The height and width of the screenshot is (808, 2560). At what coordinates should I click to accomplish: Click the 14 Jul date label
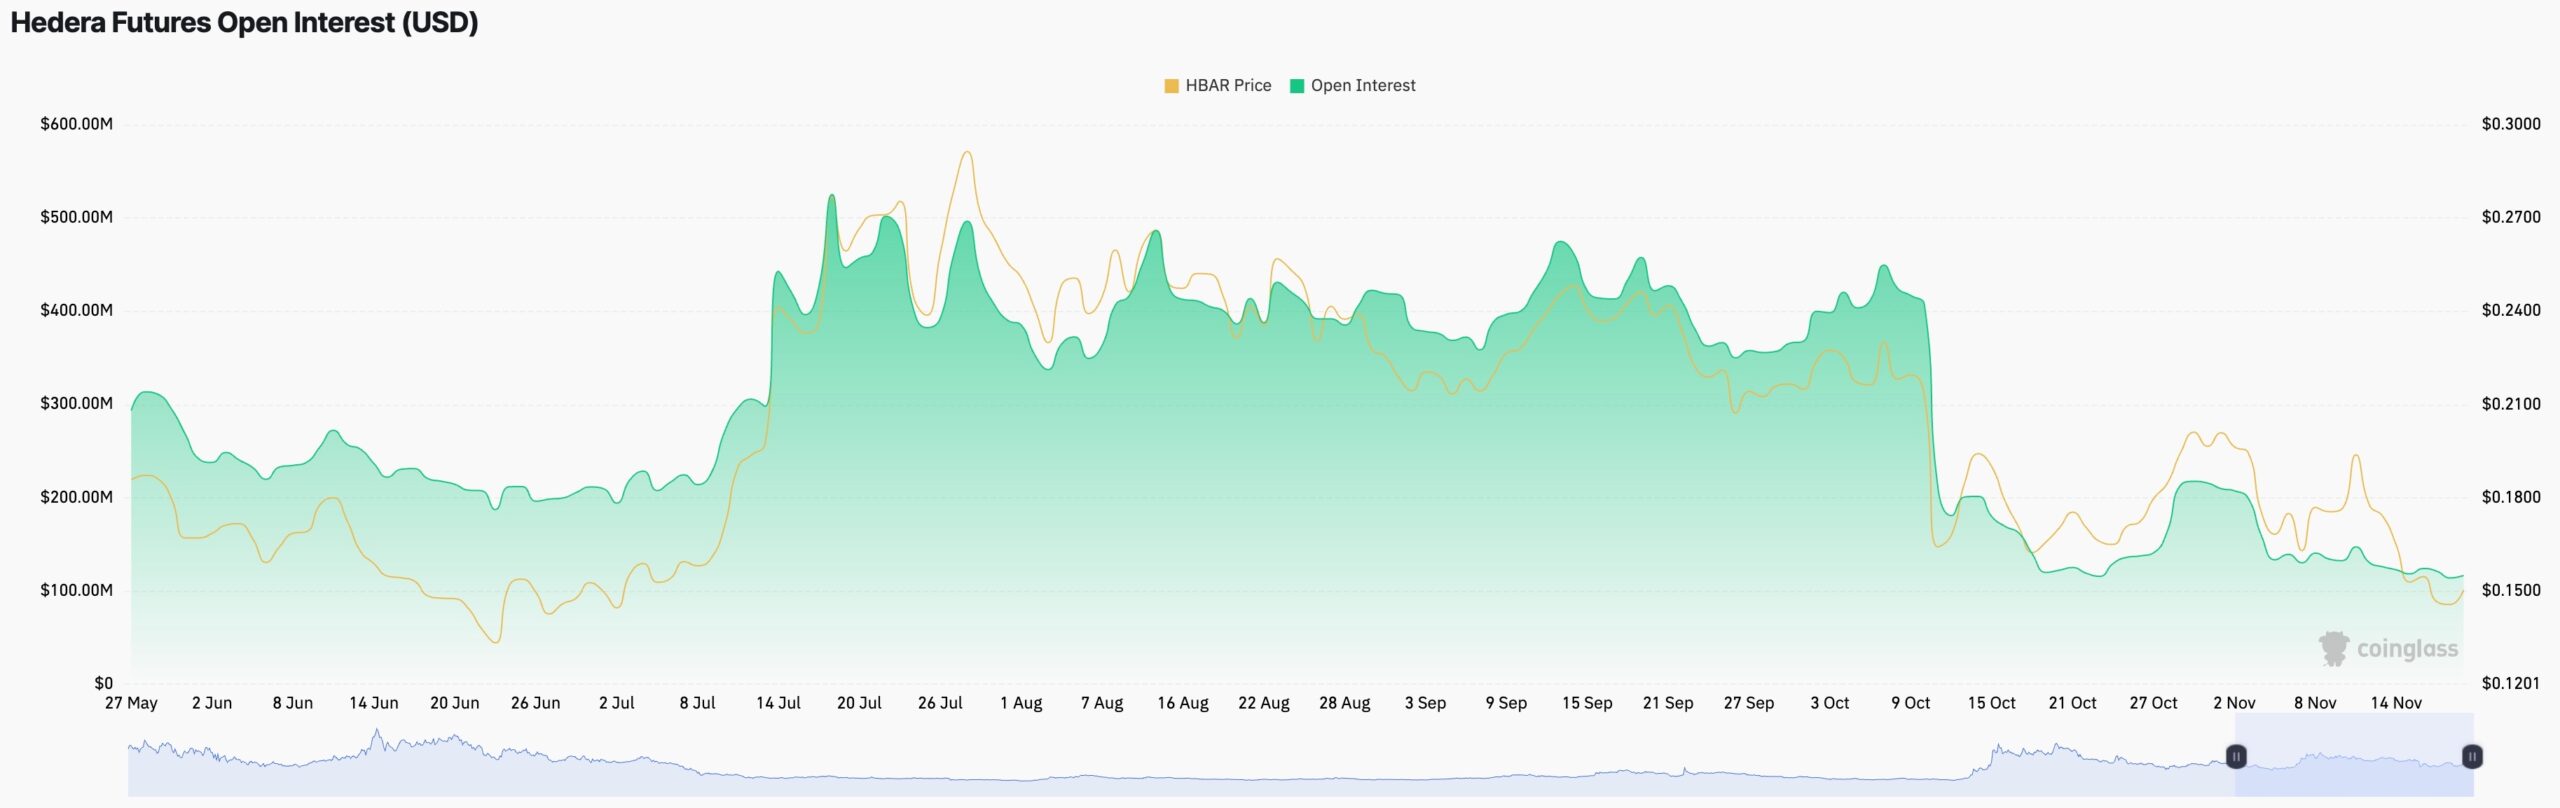coord(779,703)
